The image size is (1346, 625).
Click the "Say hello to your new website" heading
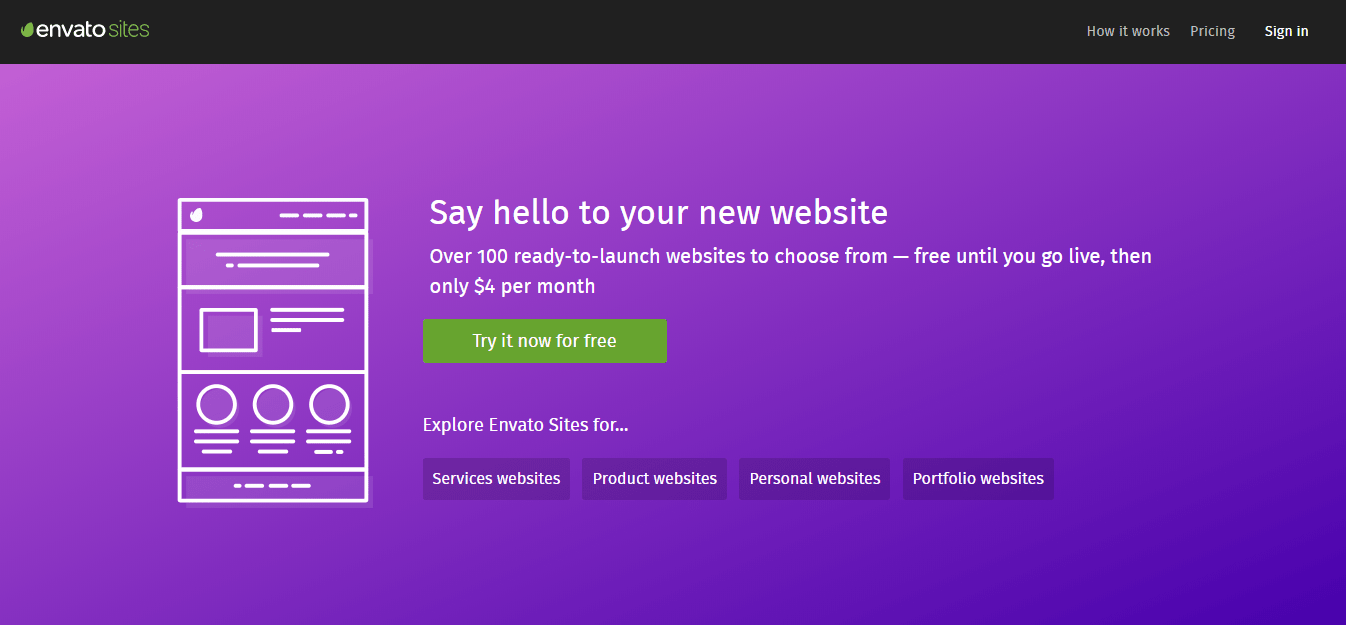(658, 212)
